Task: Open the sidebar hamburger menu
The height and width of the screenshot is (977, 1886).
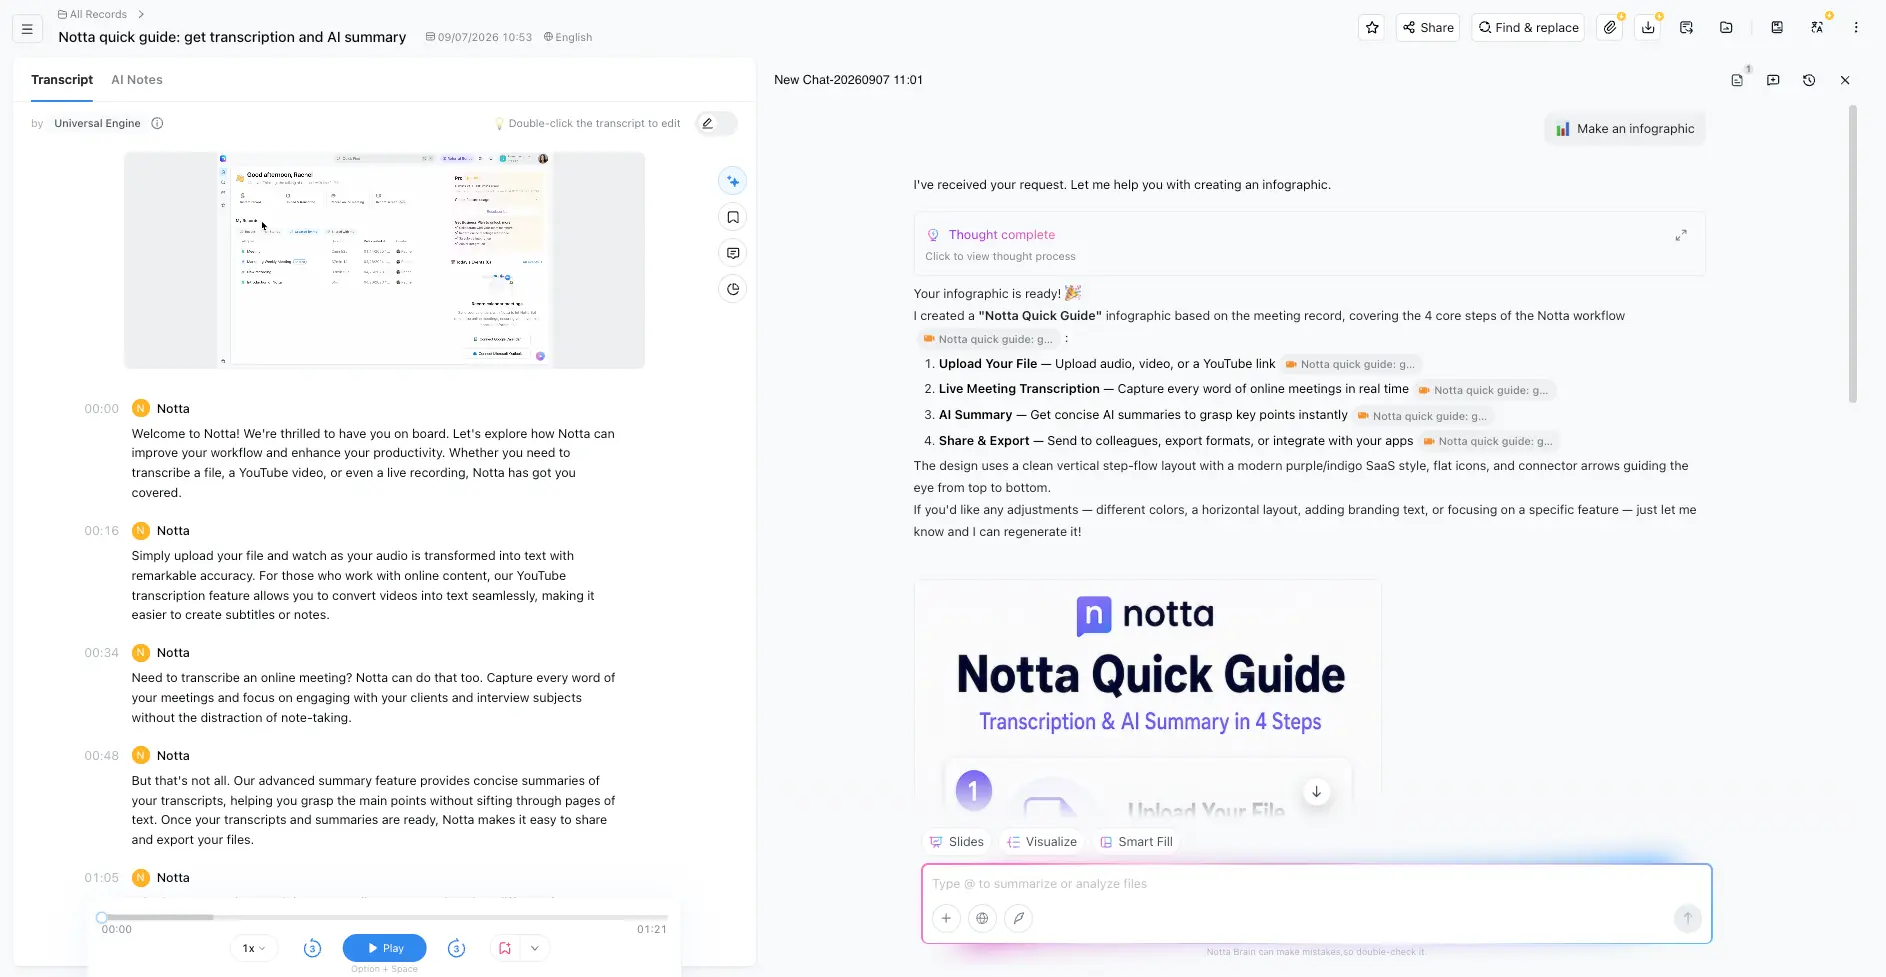Action: [27, 29]
